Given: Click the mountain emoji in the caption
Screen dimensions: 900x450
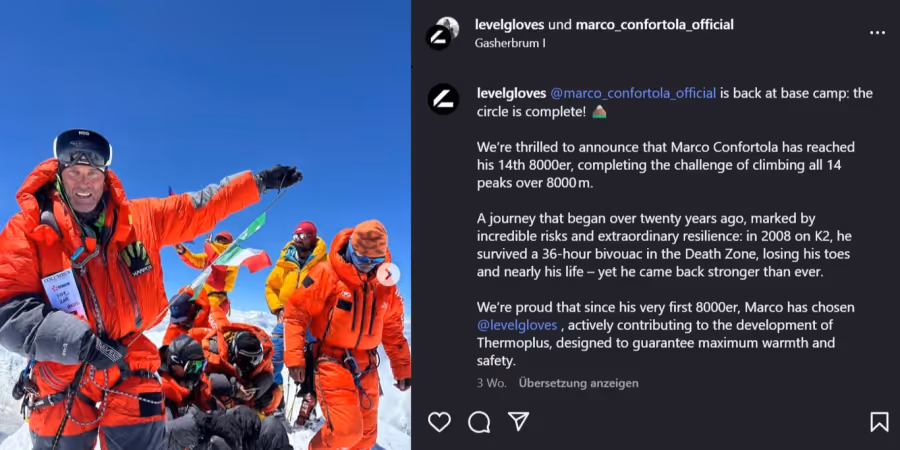Looking at the screenshot, I should tap(599, 112).
